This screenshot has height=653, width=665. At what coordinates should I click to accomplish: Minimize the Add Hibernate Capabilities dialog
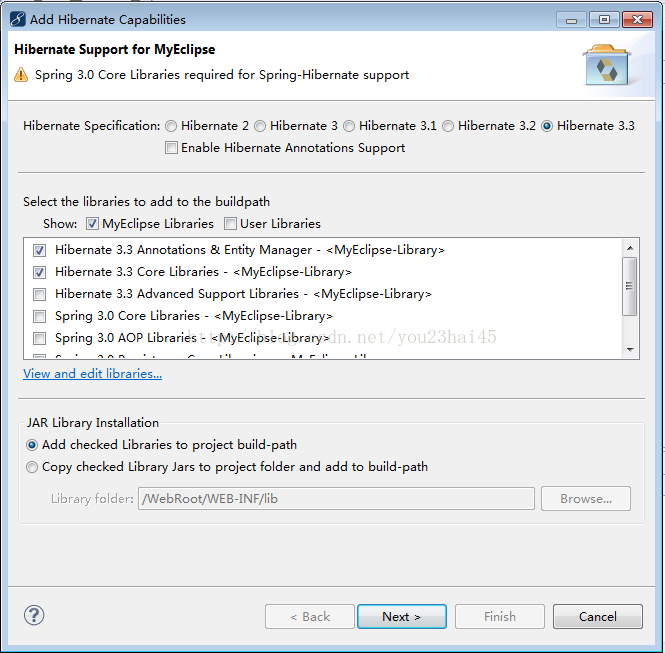point(571,20)
